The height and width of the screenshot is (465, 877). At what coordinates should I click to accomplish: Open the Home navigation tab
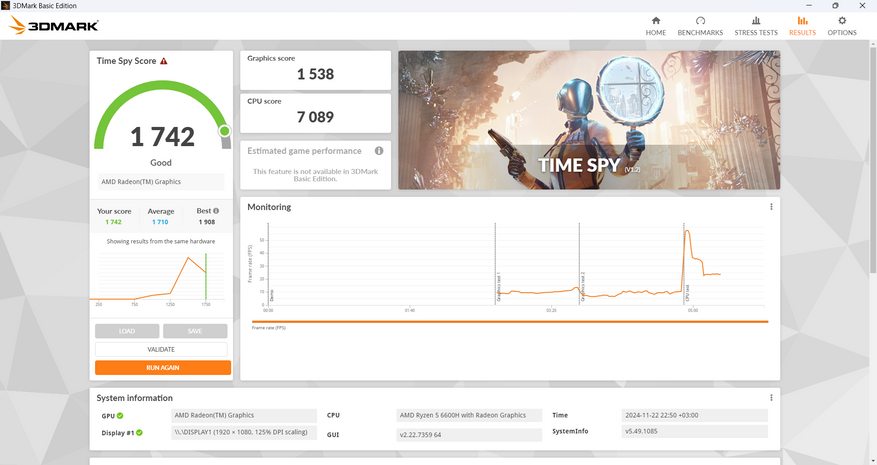(x=656, y=26)
